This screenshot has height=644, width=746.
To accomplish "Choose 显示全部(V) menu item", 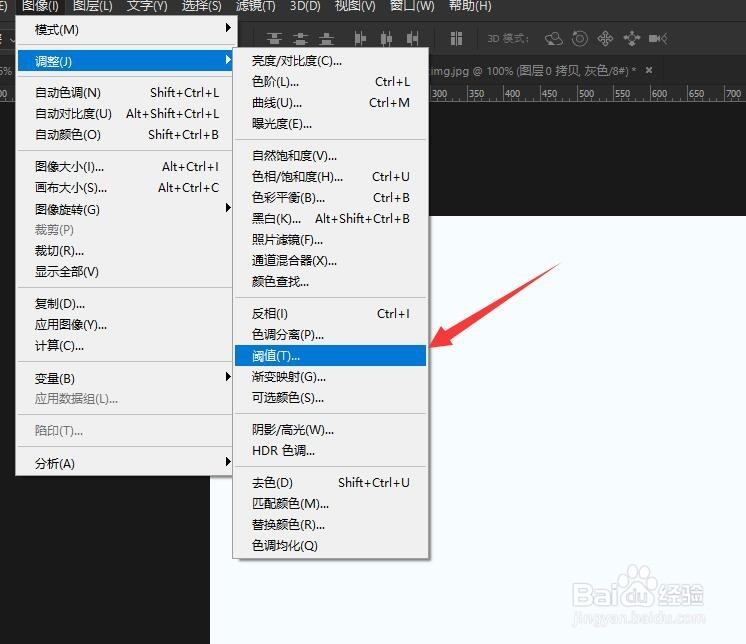I will [125, 272].
